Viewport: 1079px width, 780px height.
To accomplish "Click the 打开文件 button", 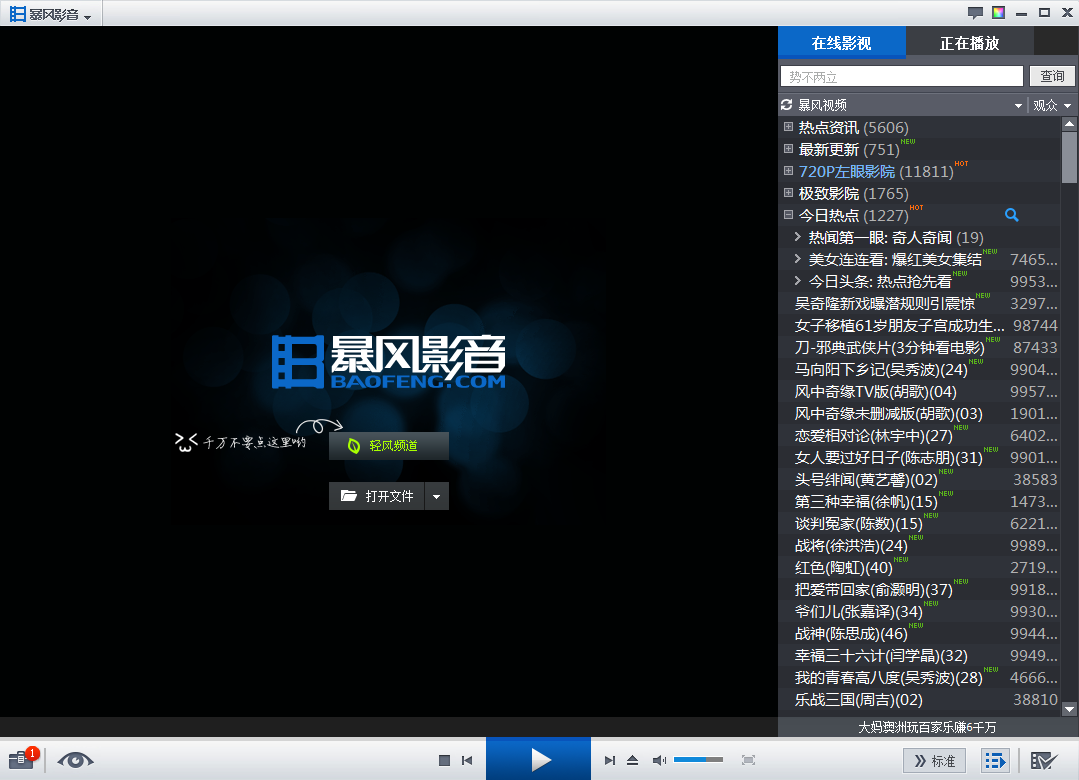I will tap(376, 496).
